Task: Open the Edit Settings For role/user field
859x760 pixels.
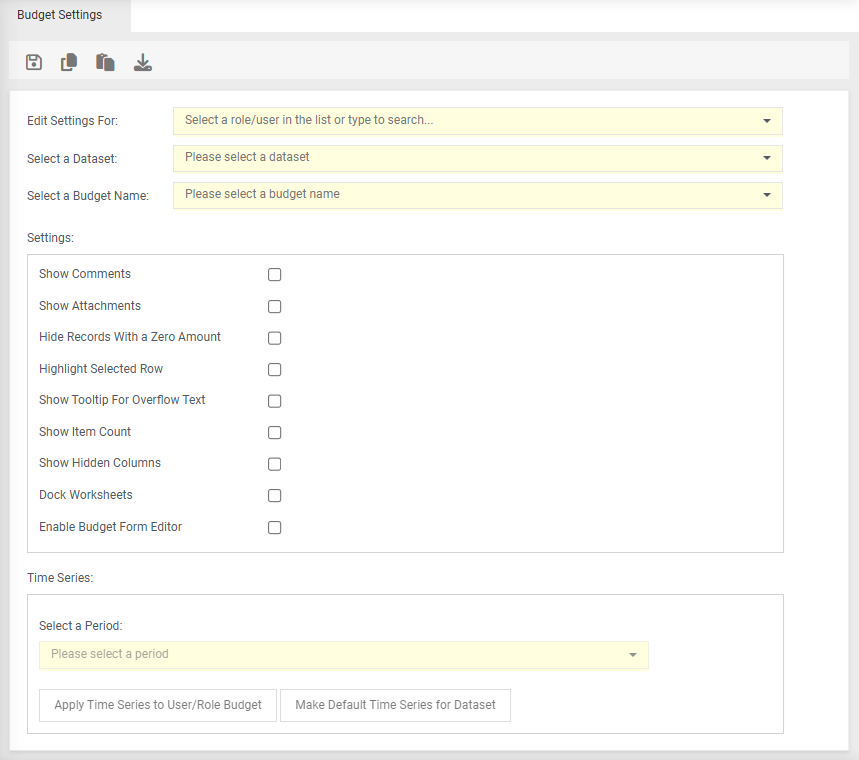Action: tap(478, 121)
